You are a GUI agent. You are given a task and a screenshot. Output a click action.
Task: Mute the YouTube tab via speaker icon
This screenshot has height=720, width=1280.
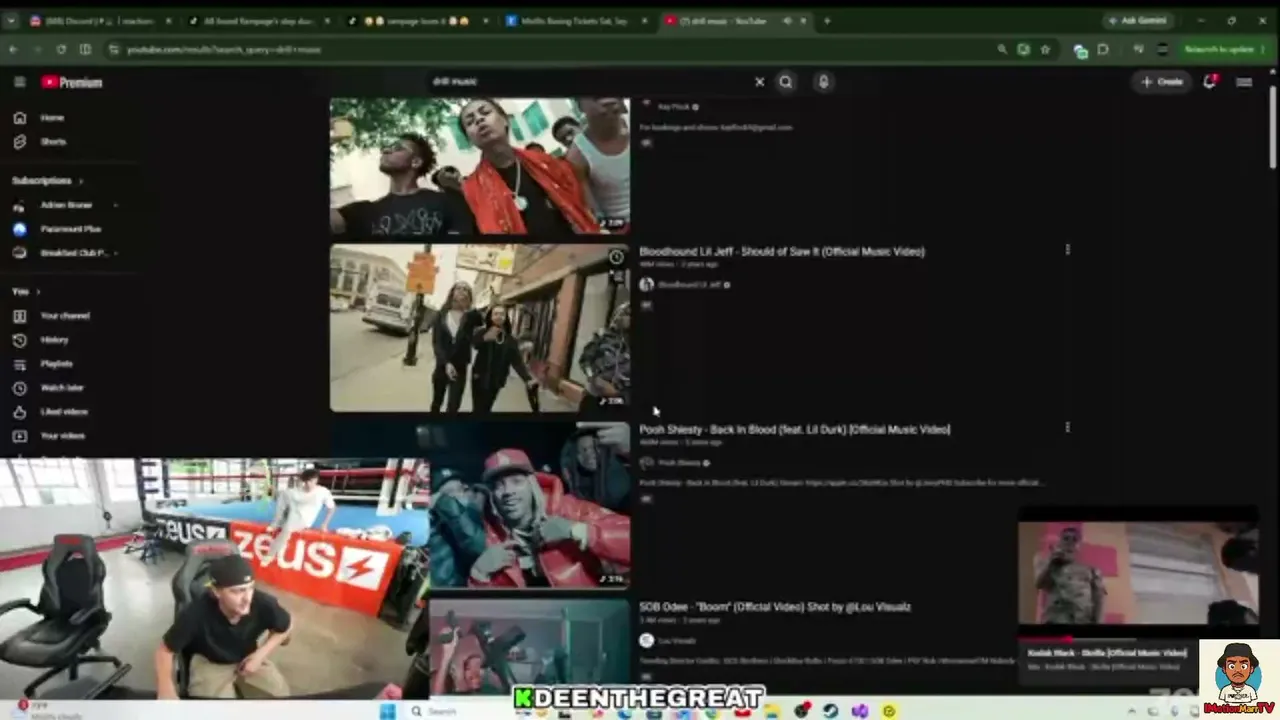787,21
